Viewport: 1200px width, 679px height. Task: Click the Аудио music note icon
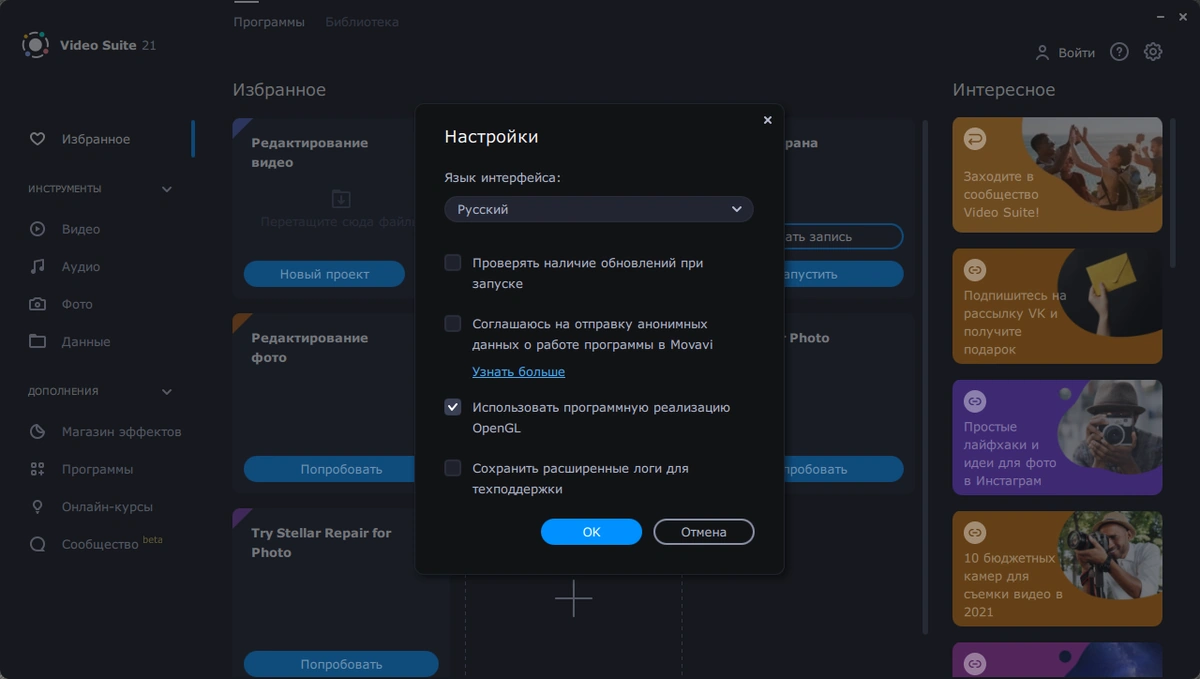coord(37,267)
